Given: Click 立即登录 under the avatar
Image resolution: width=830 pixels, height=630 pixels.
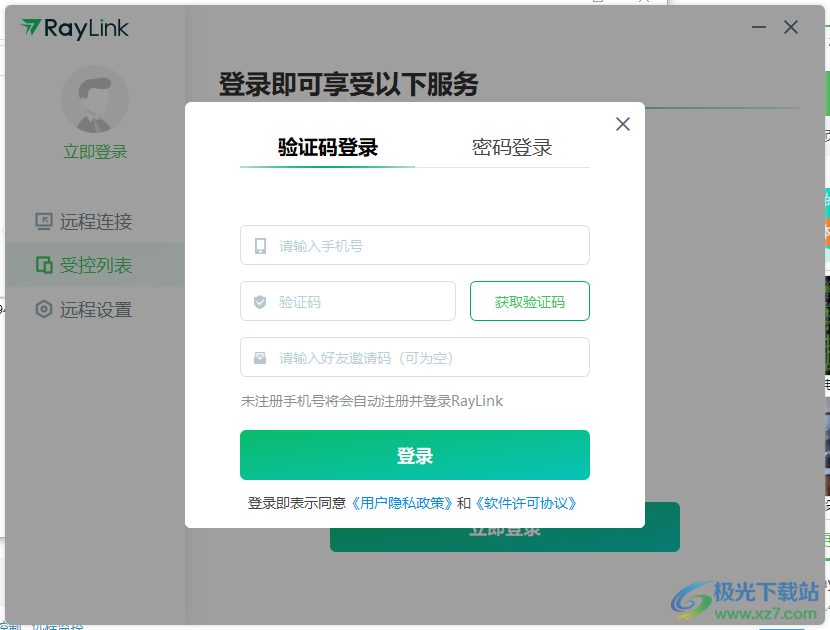Looking at the screenshot, I should pyautogui.click(x=95, y=152).
